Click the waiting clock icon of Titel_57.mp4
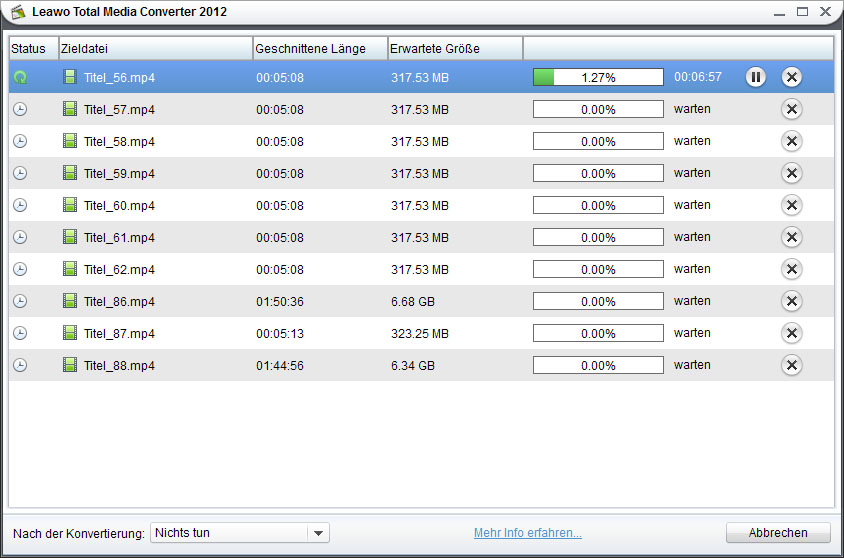The image size is (844, 558). pyautogui.click(x=20, y=109)
